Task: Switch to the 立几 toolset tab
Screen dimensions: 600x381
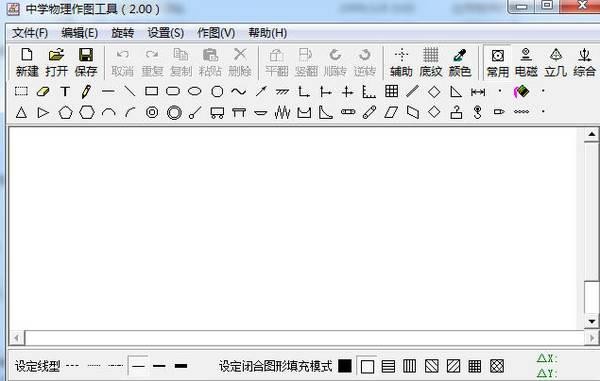Action: 556,63
